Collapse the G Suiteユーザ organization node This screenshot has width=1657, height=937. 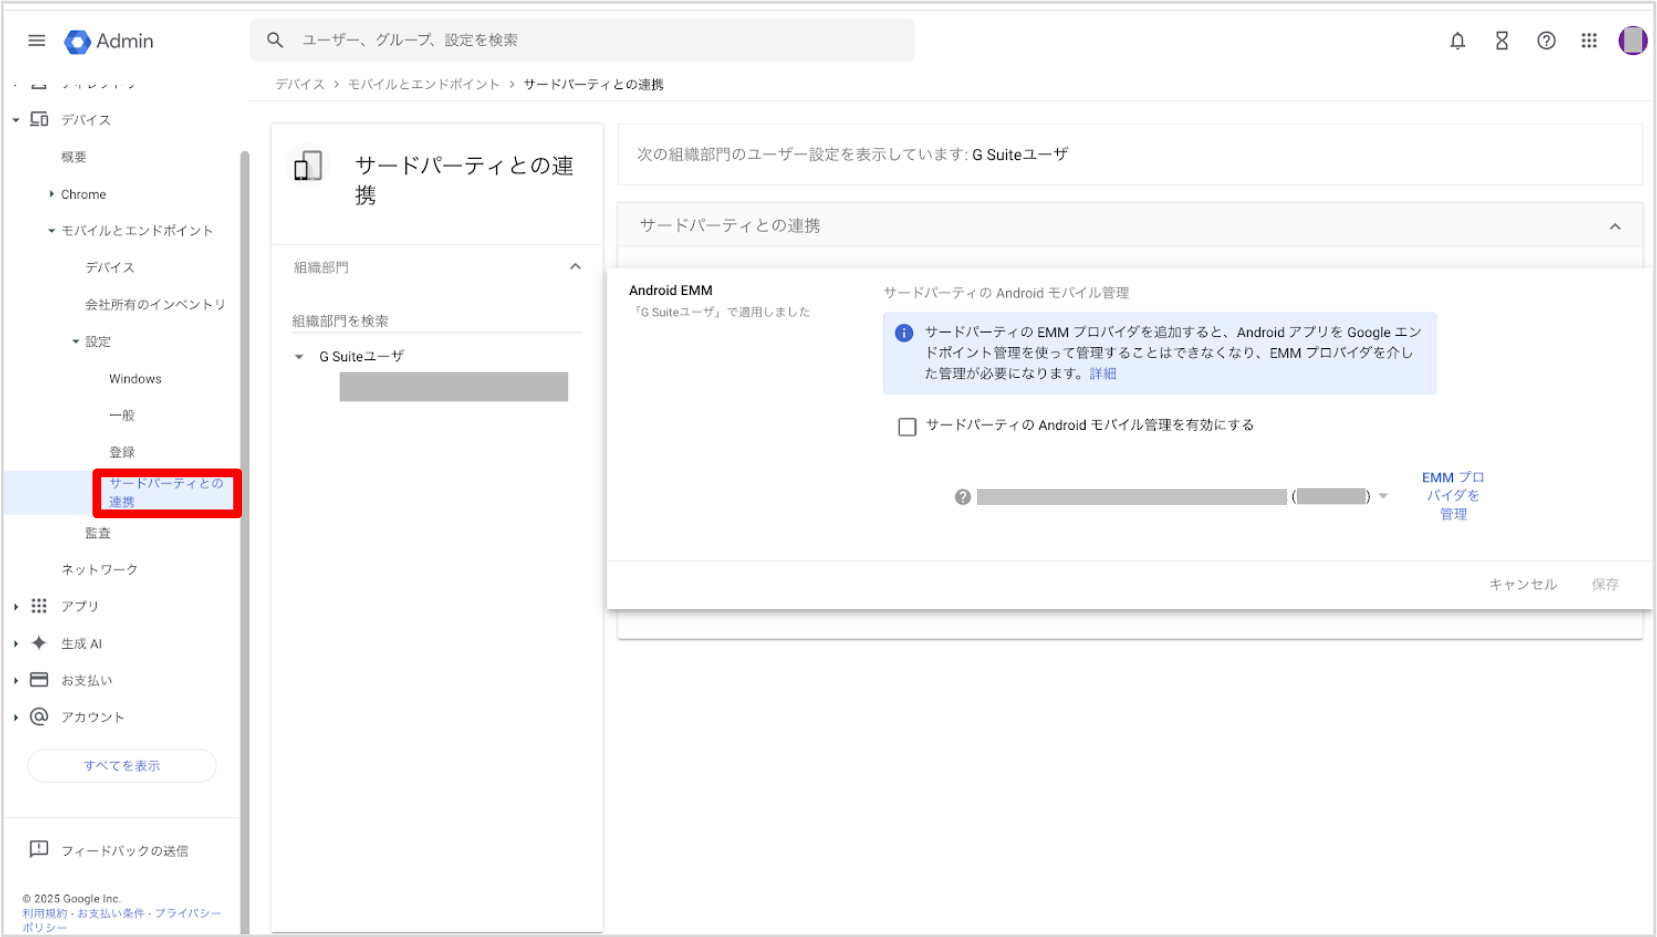click(299, 357)
